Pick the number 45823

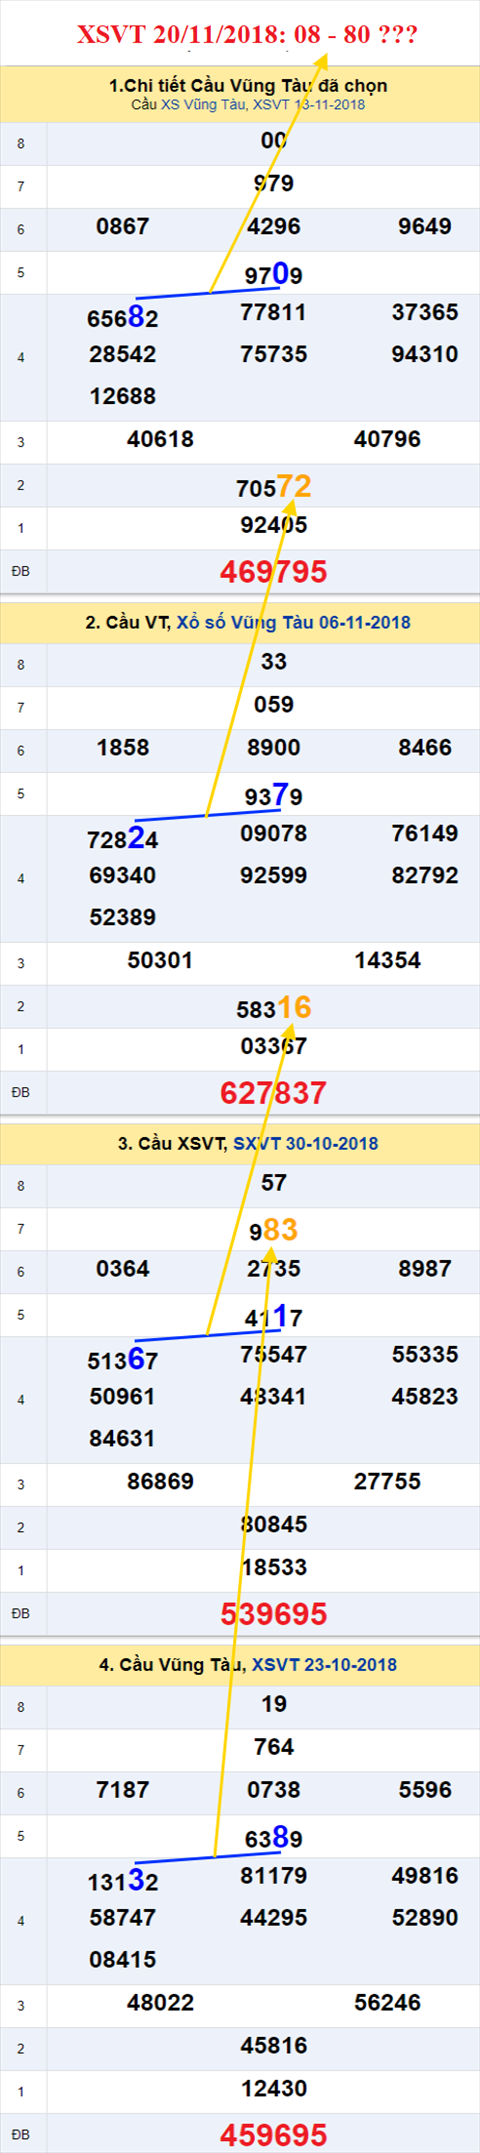pyautogui.click(x=424, y=1396)
